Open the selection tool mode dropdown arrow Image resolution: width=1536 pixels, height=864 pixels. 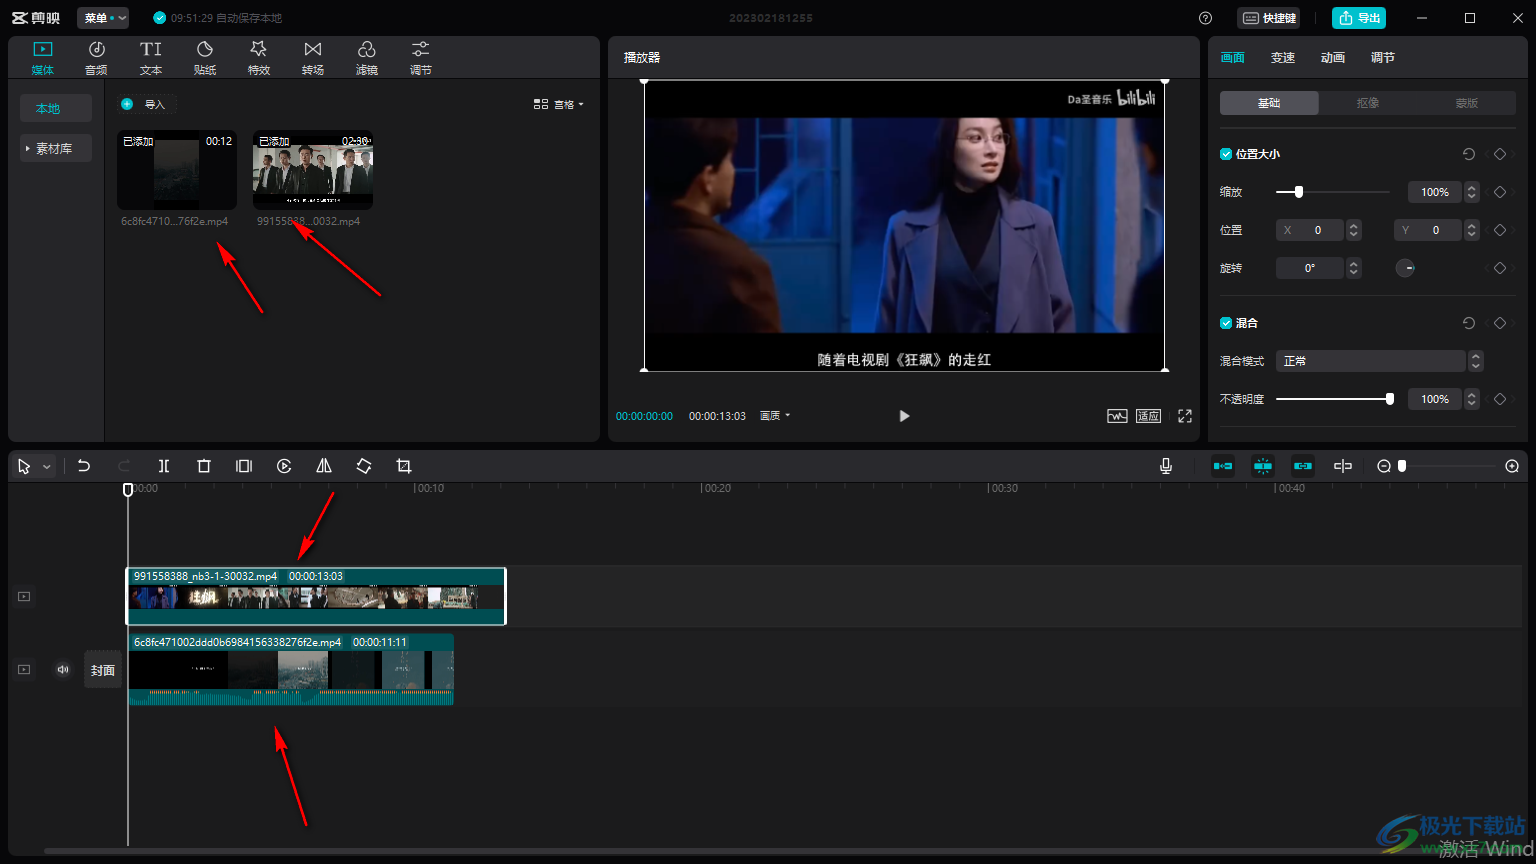click(x=46, y=467)
